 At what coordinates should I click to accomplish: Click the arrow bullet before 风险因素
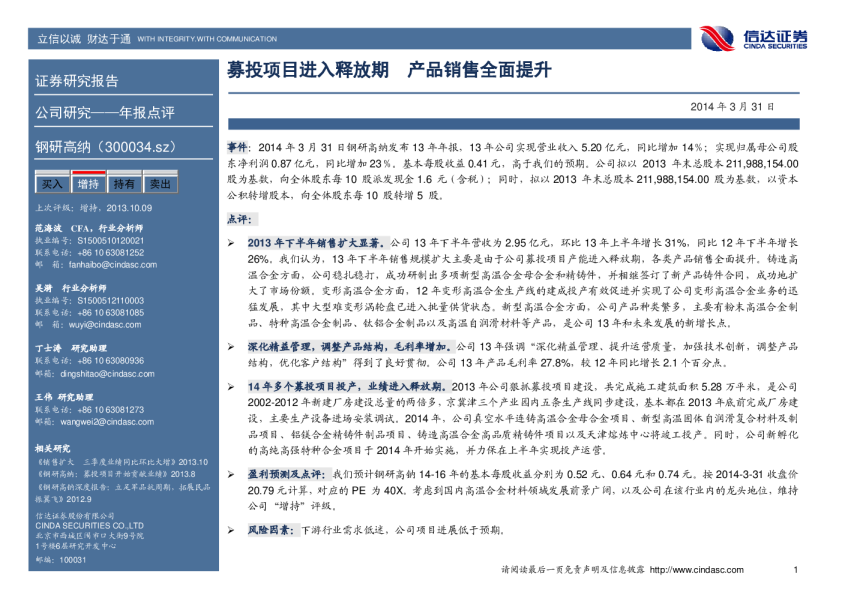[231, 530]
